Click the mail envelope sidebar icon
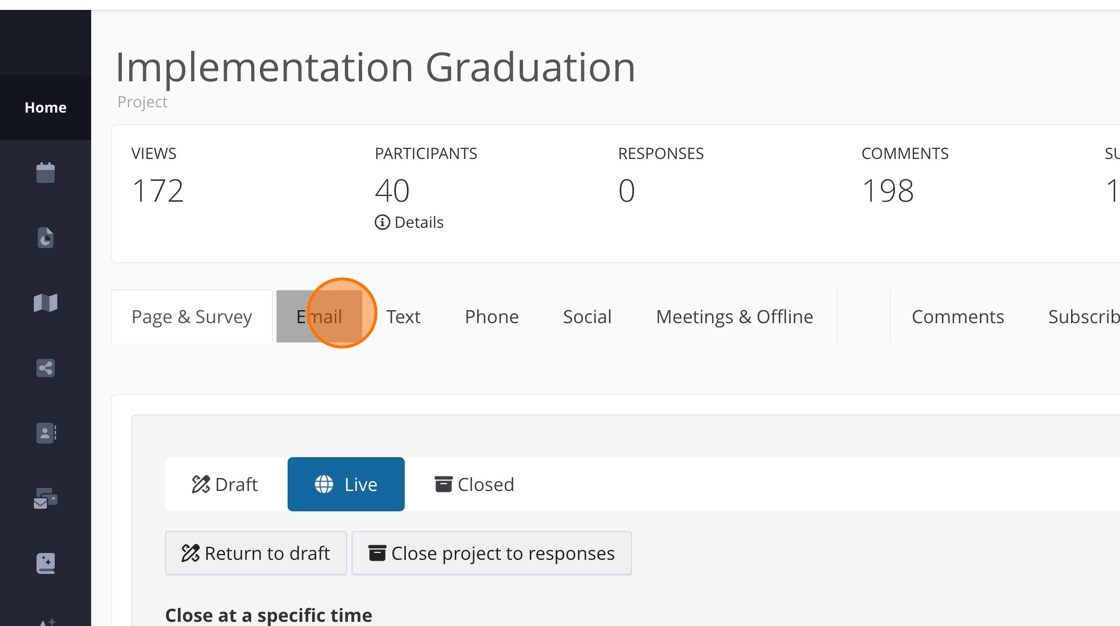This screenshot has width=1120, height=626. pyautogui.click(x=45, y=498)
